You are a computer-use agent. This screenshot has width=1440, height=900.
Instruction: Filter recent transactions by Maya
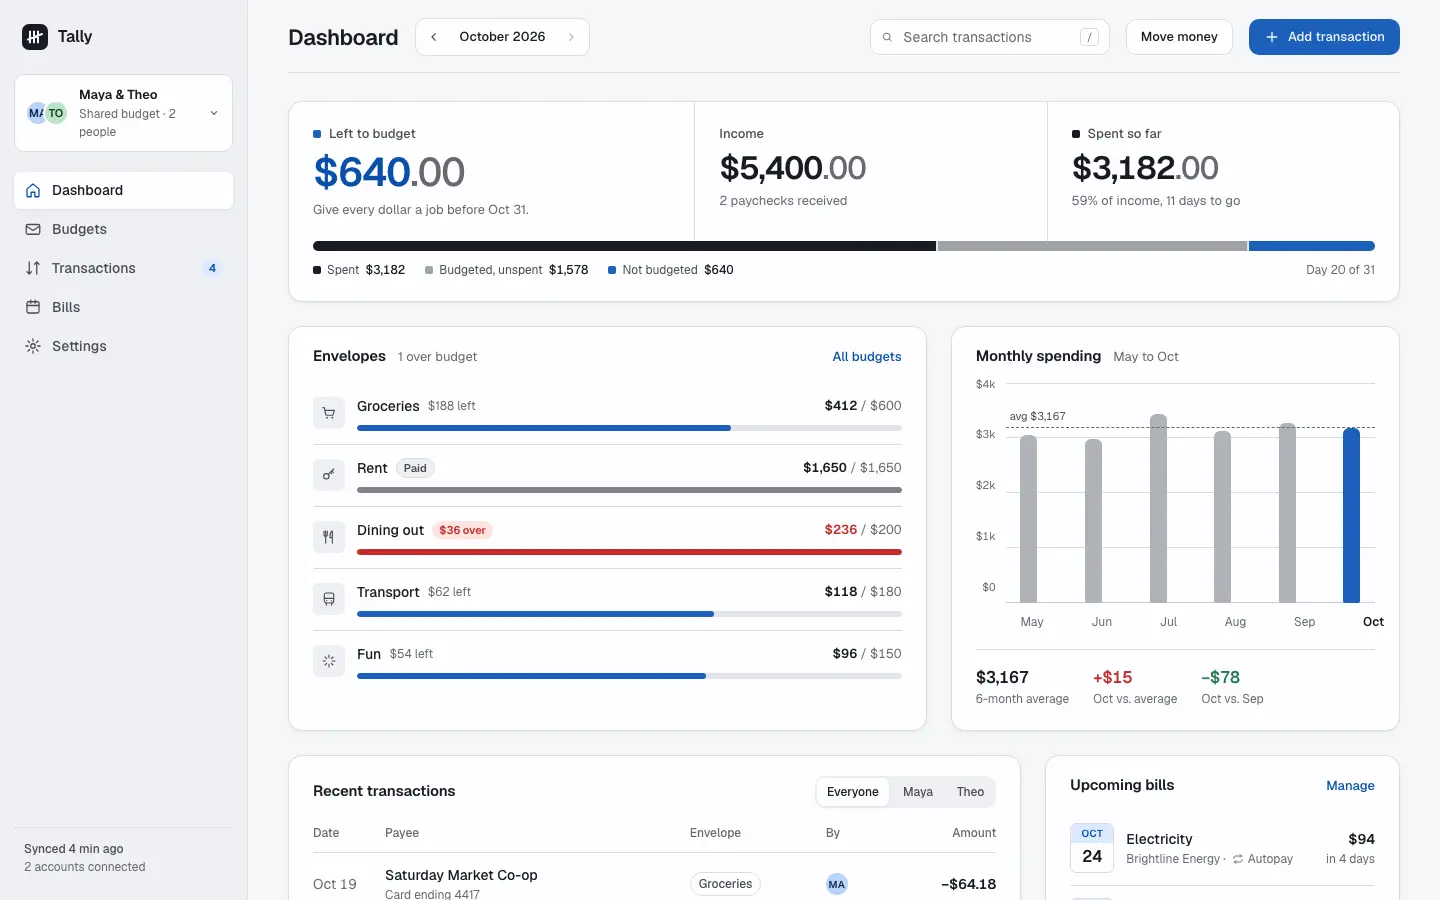click(918, 792)
